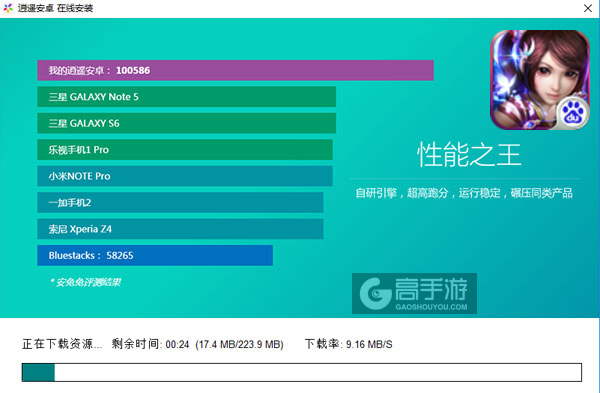Select the purple 100586 score bar
600x393 pixels.
tap(235, 70)
